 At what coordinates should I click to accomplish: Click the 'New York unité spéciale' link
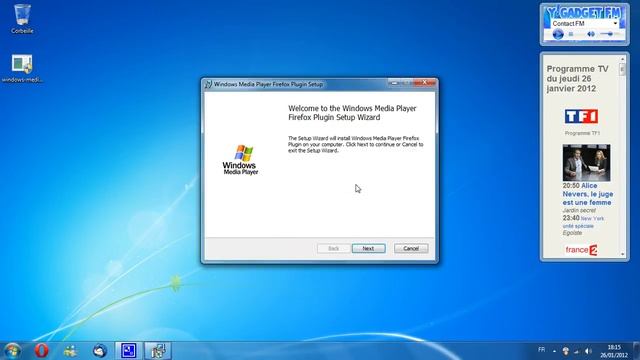pos(583,222)
